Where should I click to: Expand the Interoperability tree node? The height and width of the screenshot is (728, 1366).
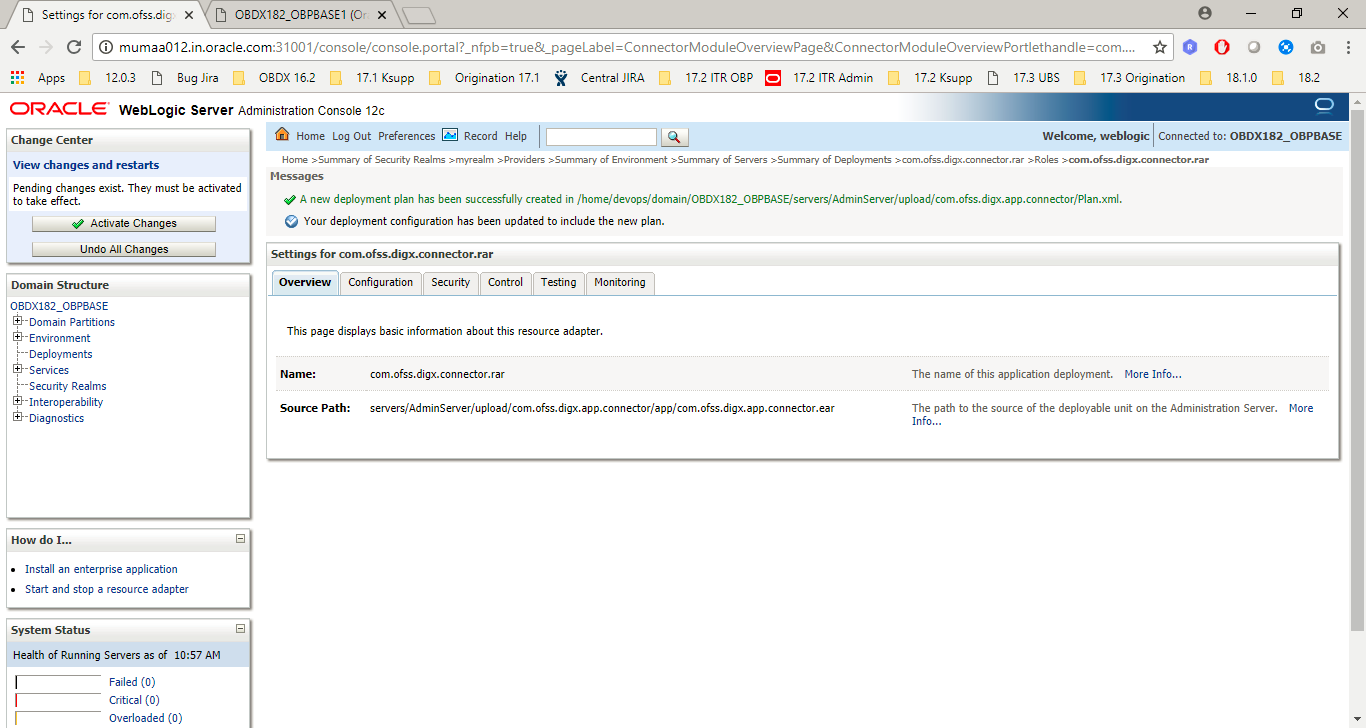pos(18,401)
